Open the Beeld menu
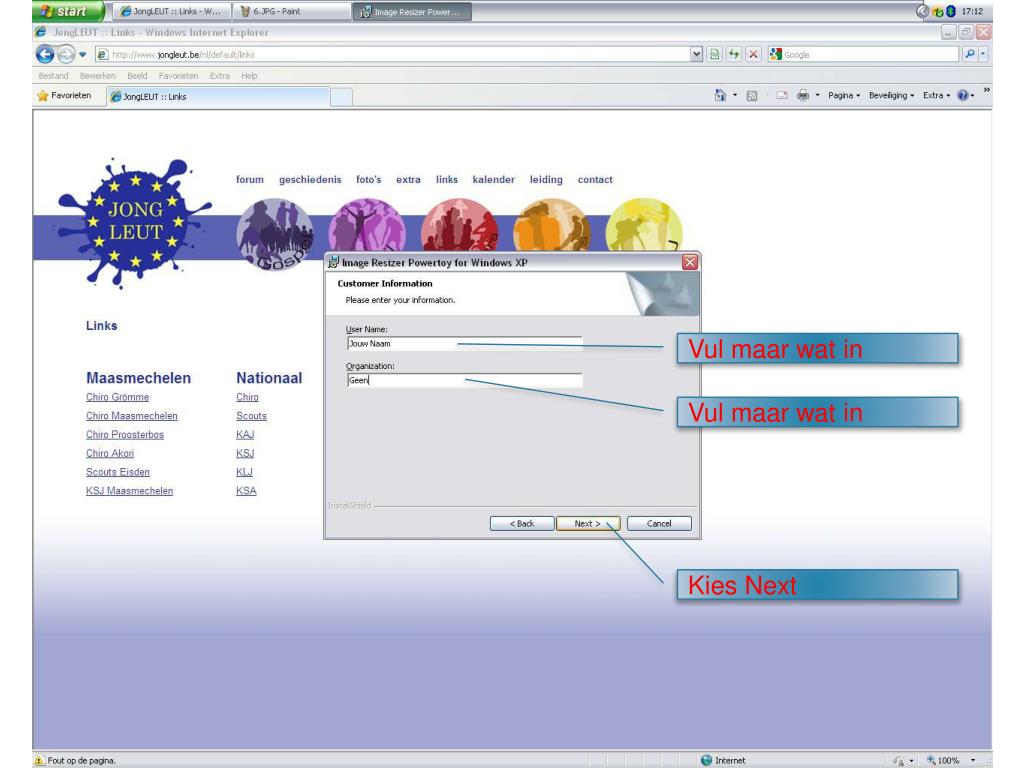Viewport: 1024px width, 768px height. [x=137, y=76]
